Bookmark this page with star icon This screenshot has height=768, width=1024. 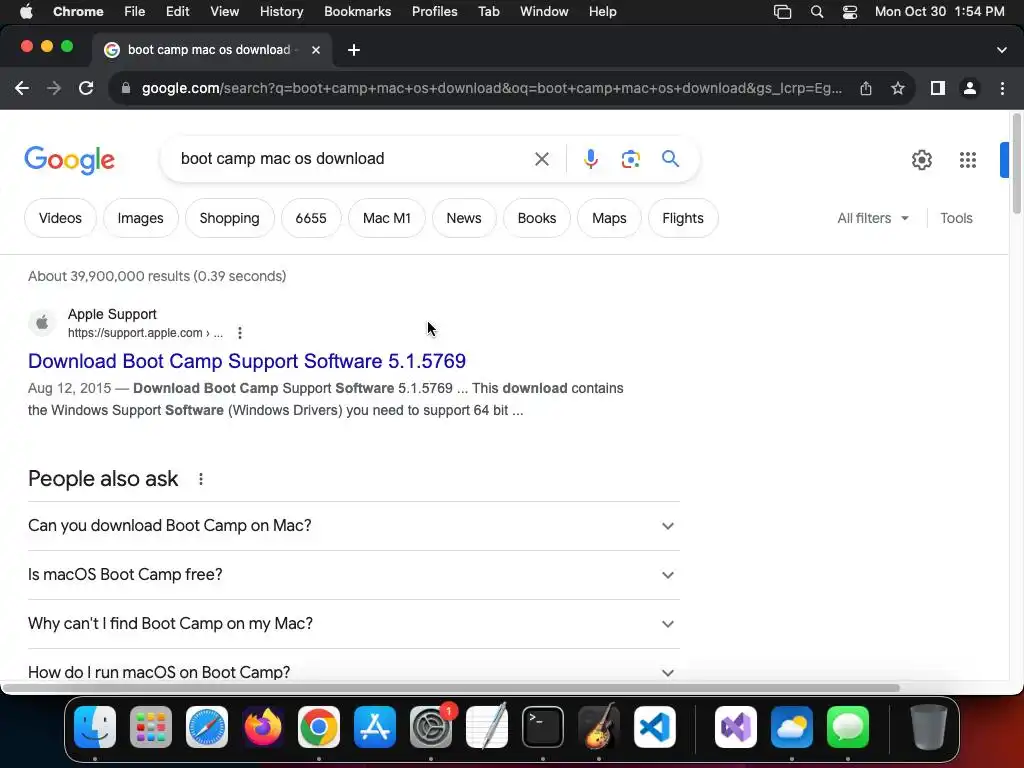pos(898,88)
